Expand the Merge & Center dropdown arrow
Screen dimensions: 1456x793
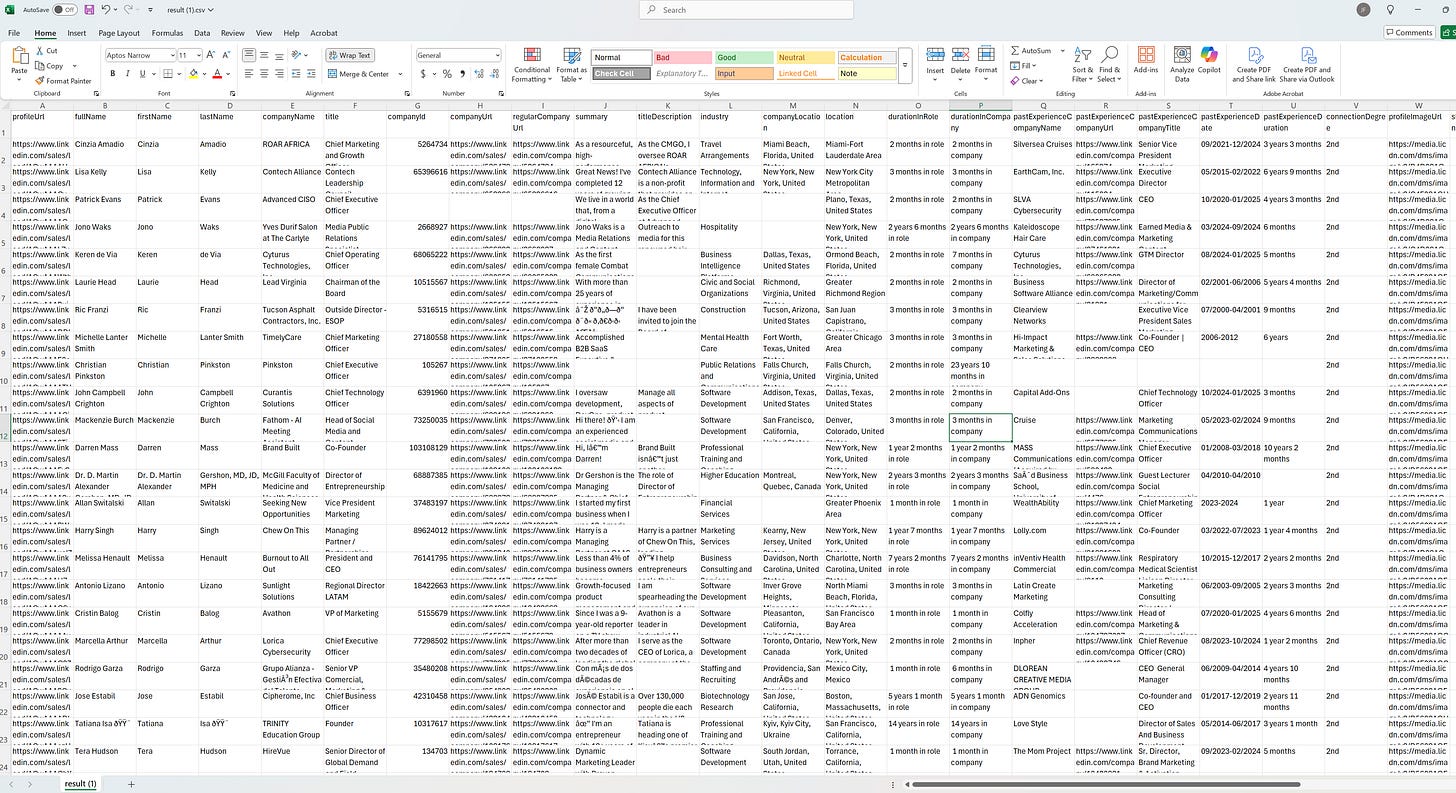coord(399,74)
